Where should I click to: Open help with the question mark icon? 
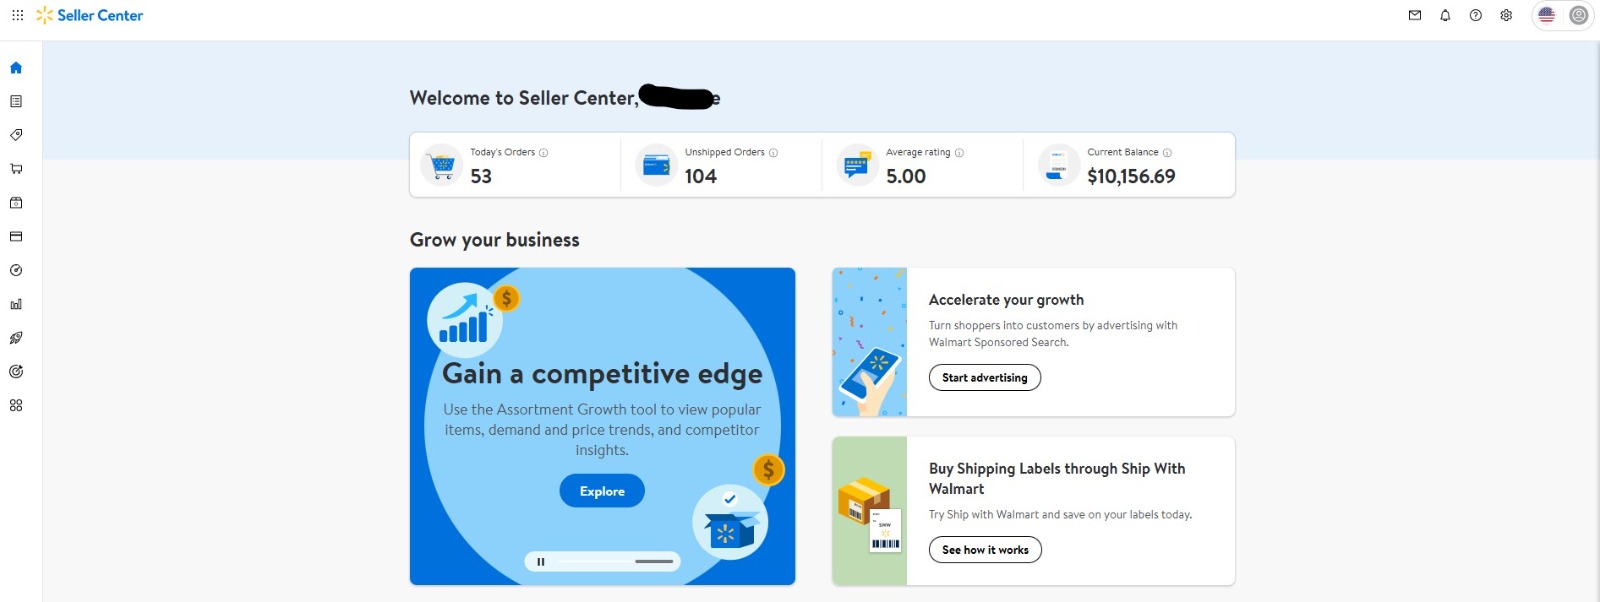pyautogui.click(x=1474, y=15)
